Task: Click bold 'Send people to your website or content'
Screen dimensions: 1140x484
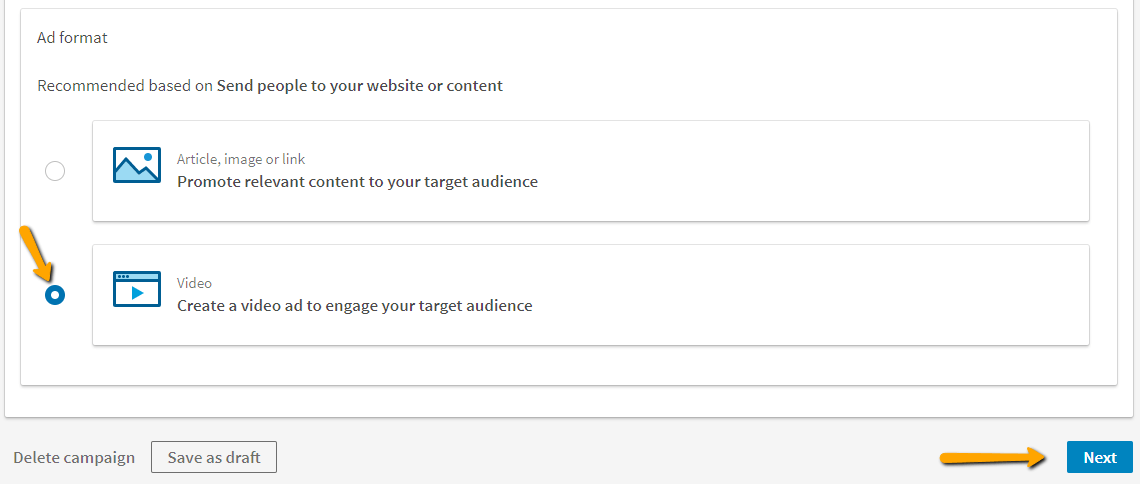Action: (x=360, y=86)
